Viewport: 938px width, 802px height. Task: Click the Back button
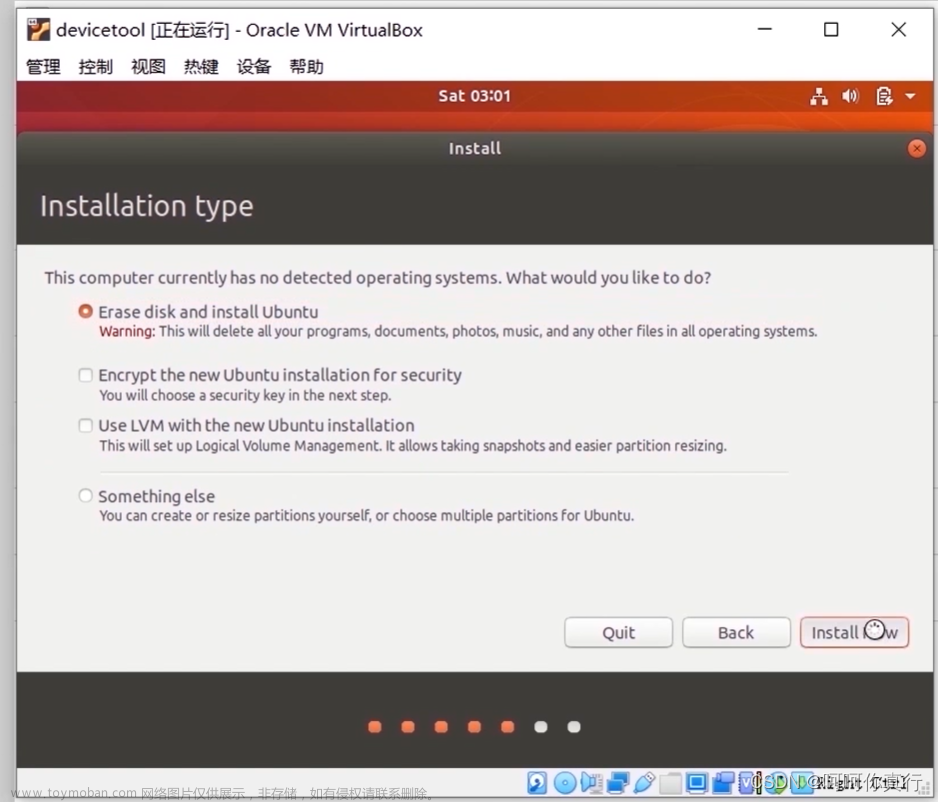coord(736,632)
